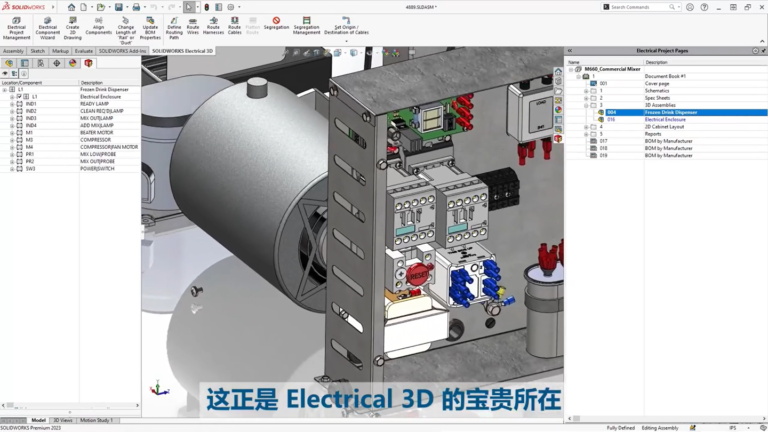Screen dimensions: 768x432
Task: Click the left panel horizontal scrollbar
Action: click(70, 406)
